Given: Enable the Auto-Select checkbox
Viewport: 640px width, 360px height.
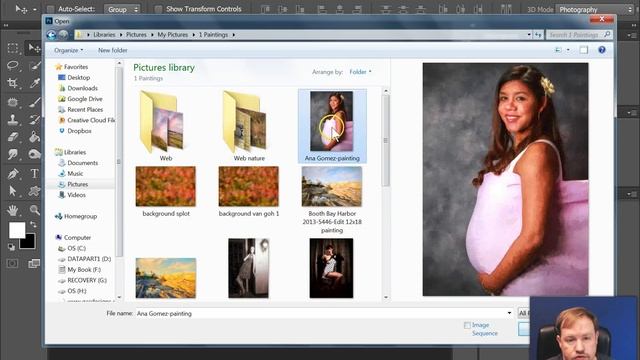Looking at the screenshot, I should click(50, 9).
